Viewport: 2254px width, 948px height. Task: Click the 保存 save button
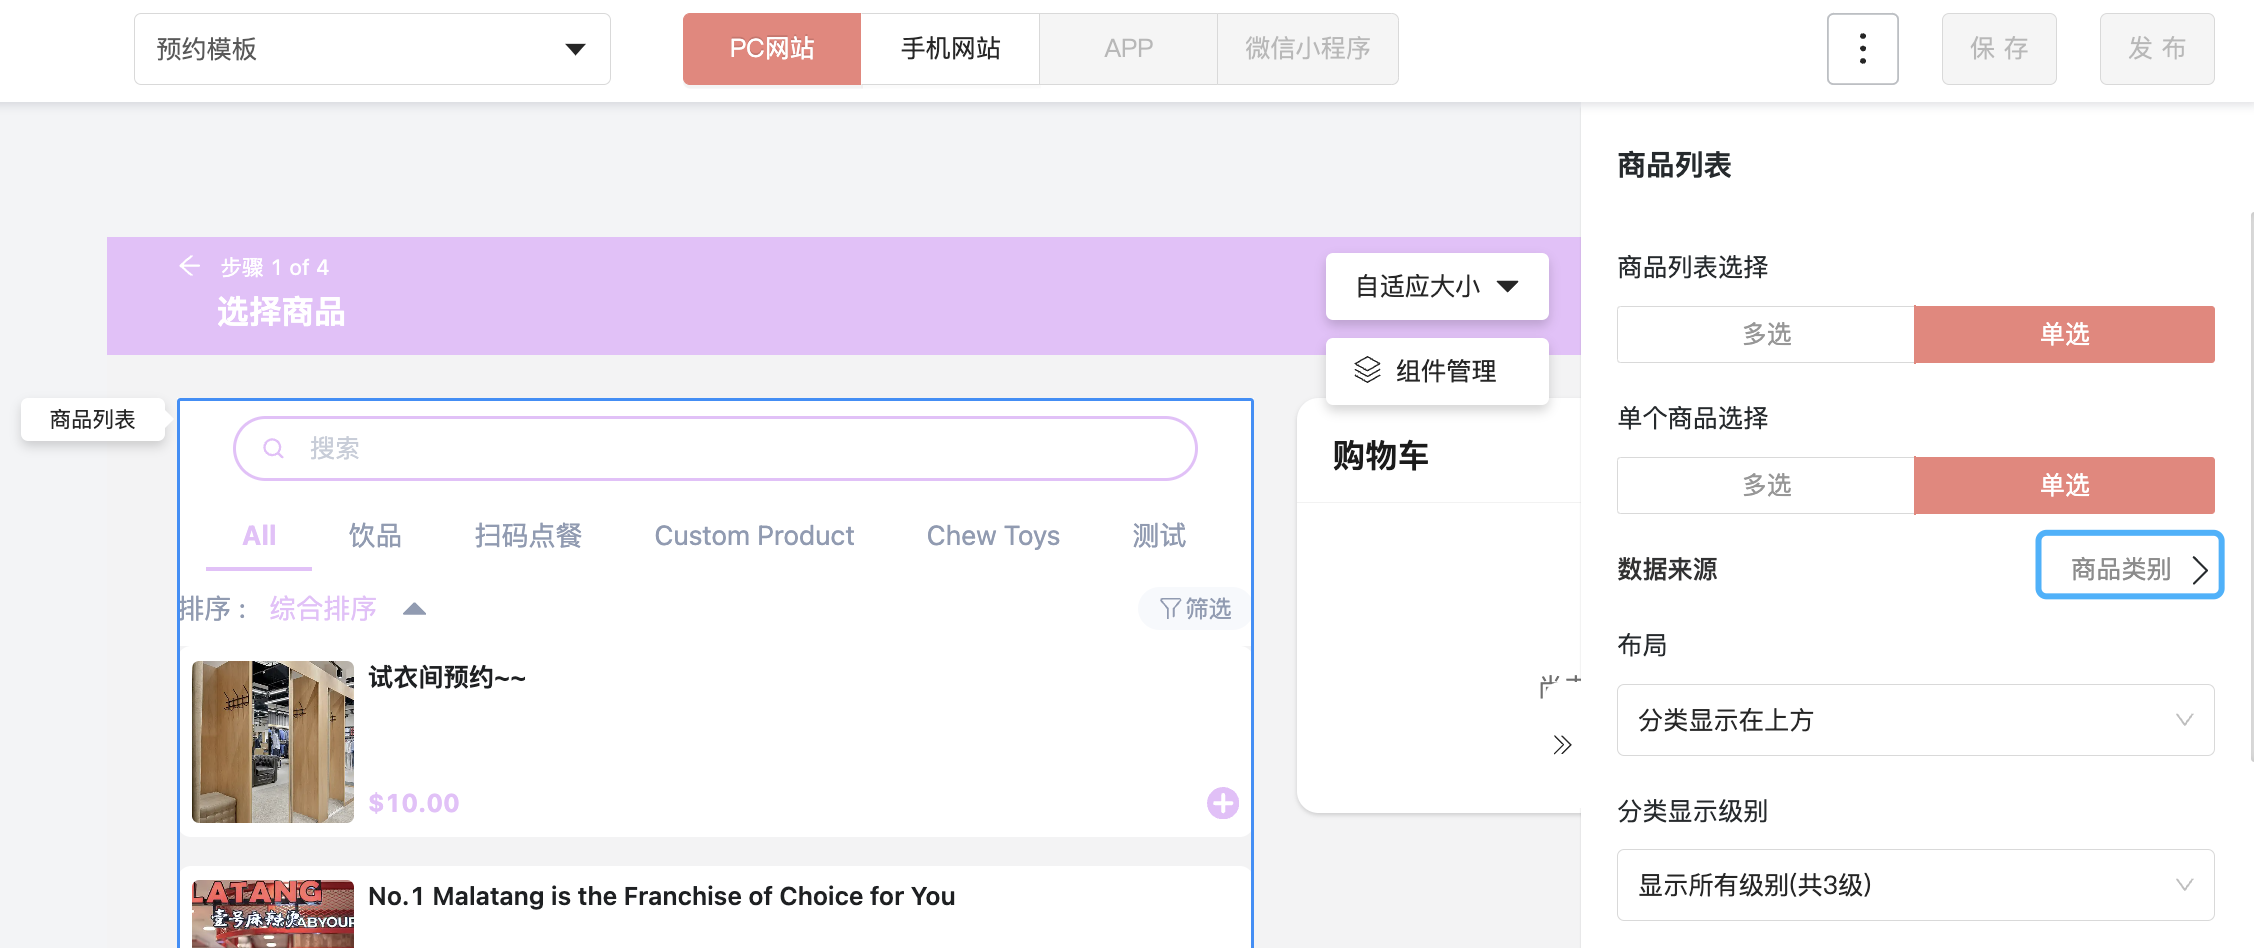1999,49
